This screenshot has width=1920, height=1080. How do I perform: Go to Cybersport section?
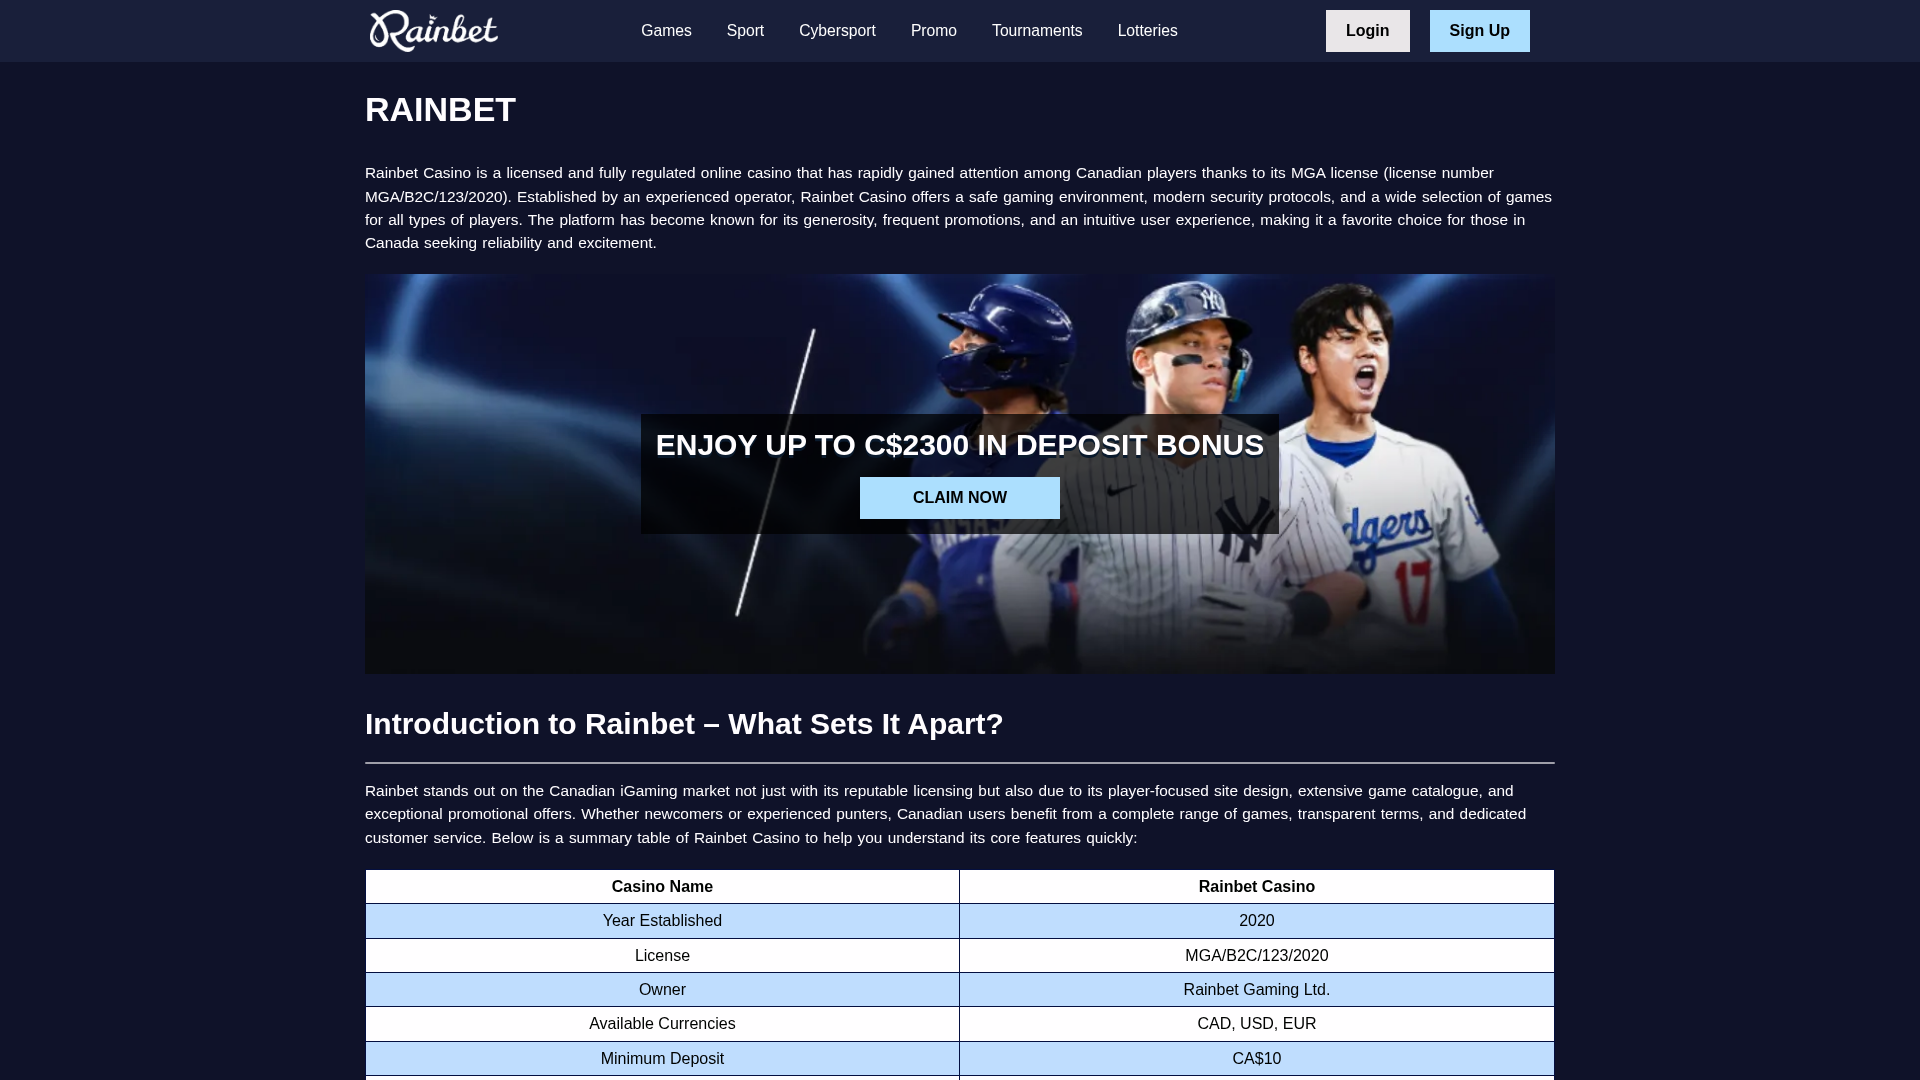click(837, 31)
